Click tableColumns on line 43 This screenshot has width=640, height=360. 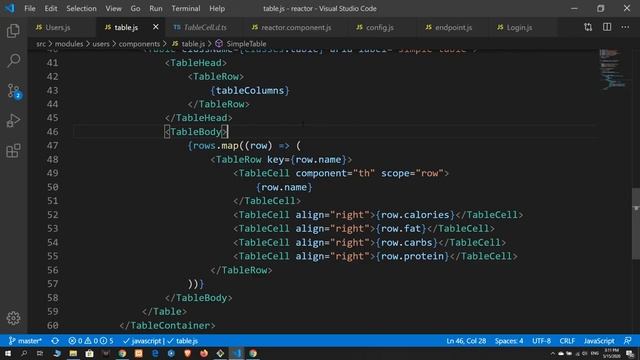(250, 91)
